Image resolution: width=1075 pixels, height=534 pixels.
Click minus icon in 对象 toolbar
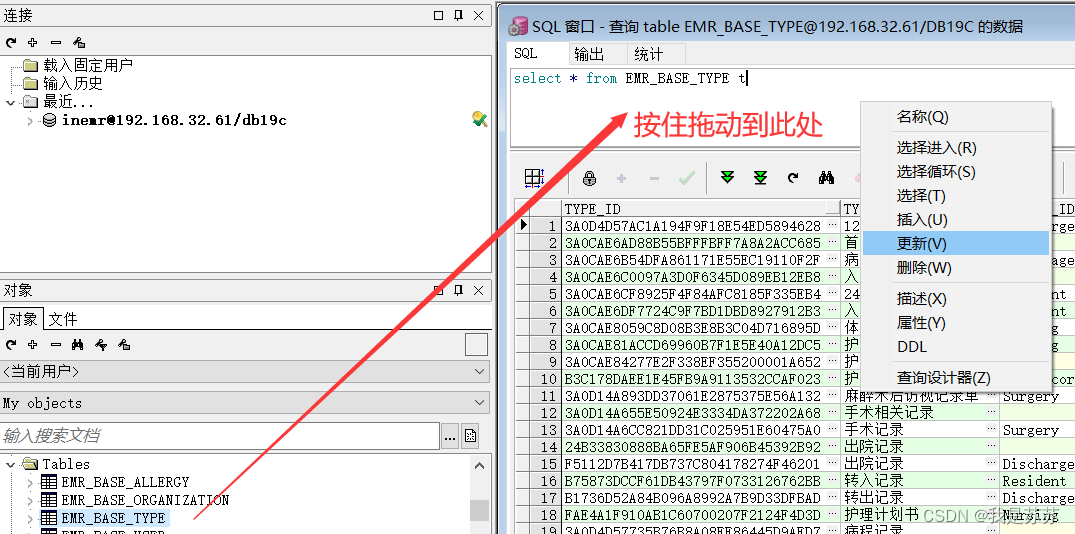(x=56, y=345)
